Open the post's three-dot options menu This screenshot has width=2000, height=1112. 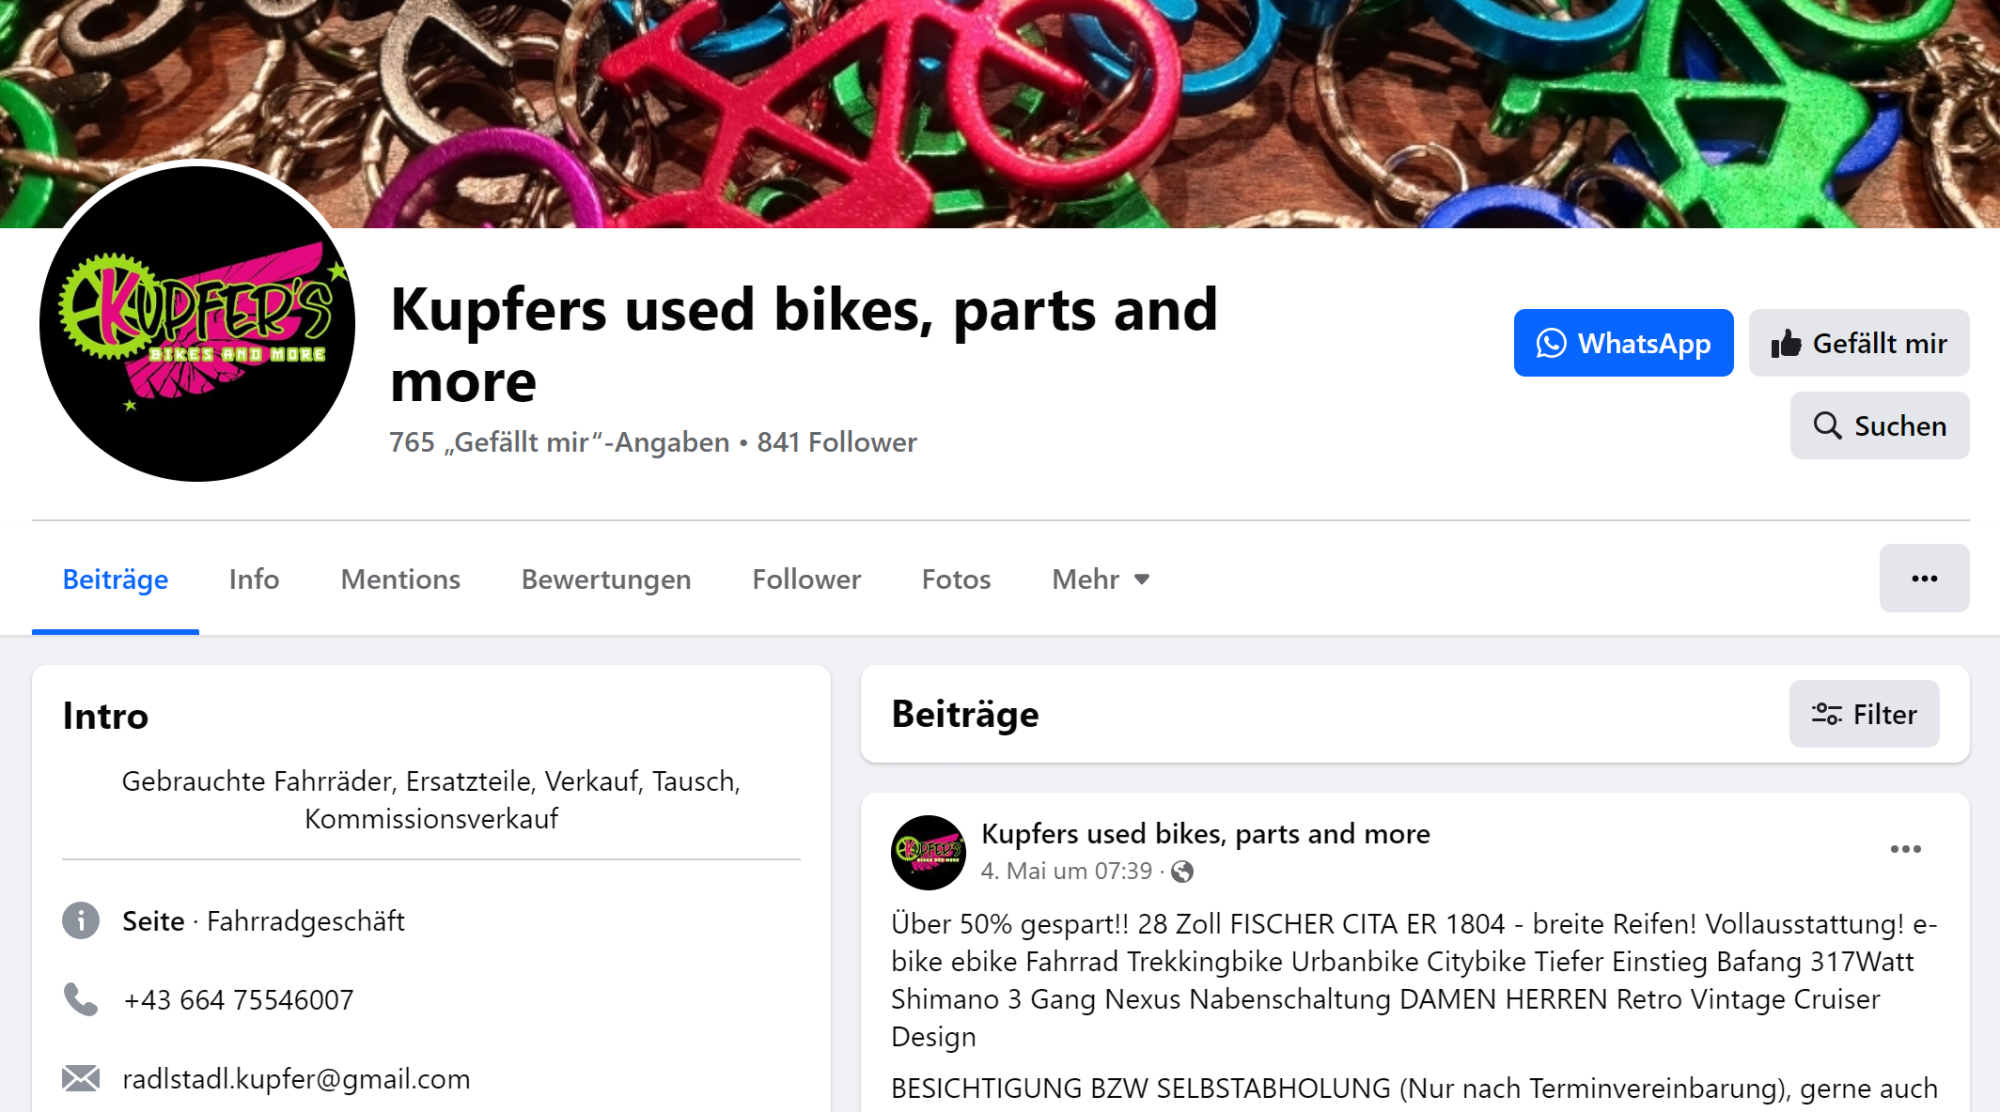[1905, 849]
